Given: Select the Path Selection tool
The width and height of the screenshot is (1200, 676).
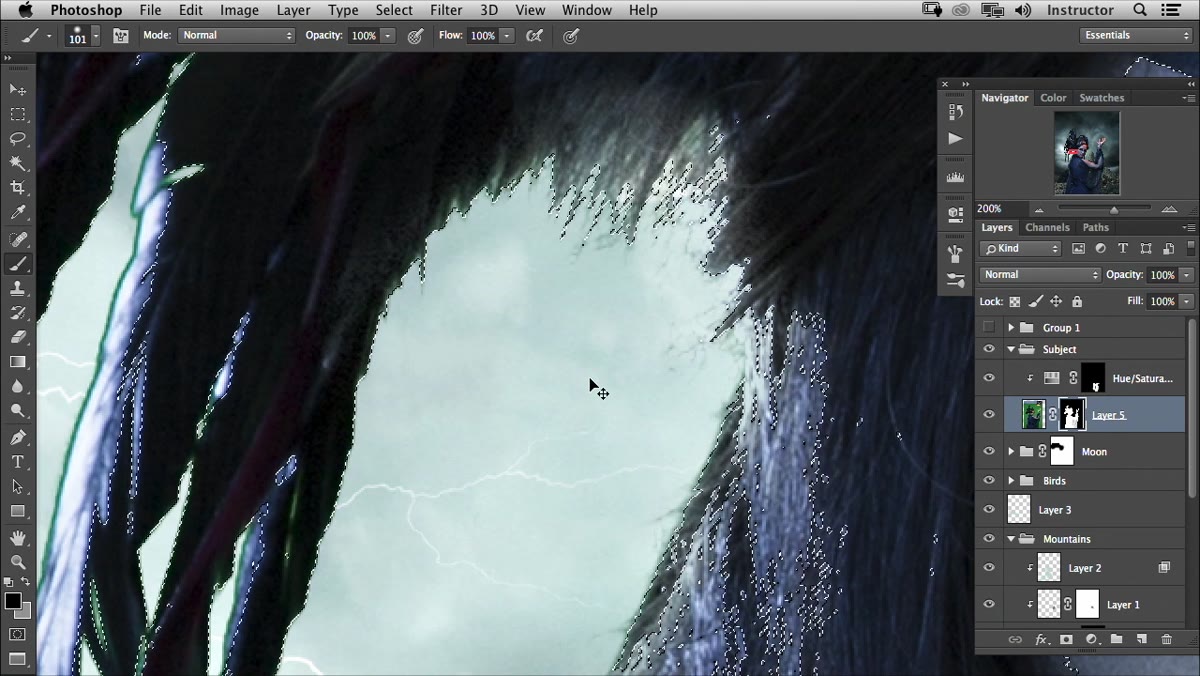Looking at the screenshot, I should click(18, 486).
